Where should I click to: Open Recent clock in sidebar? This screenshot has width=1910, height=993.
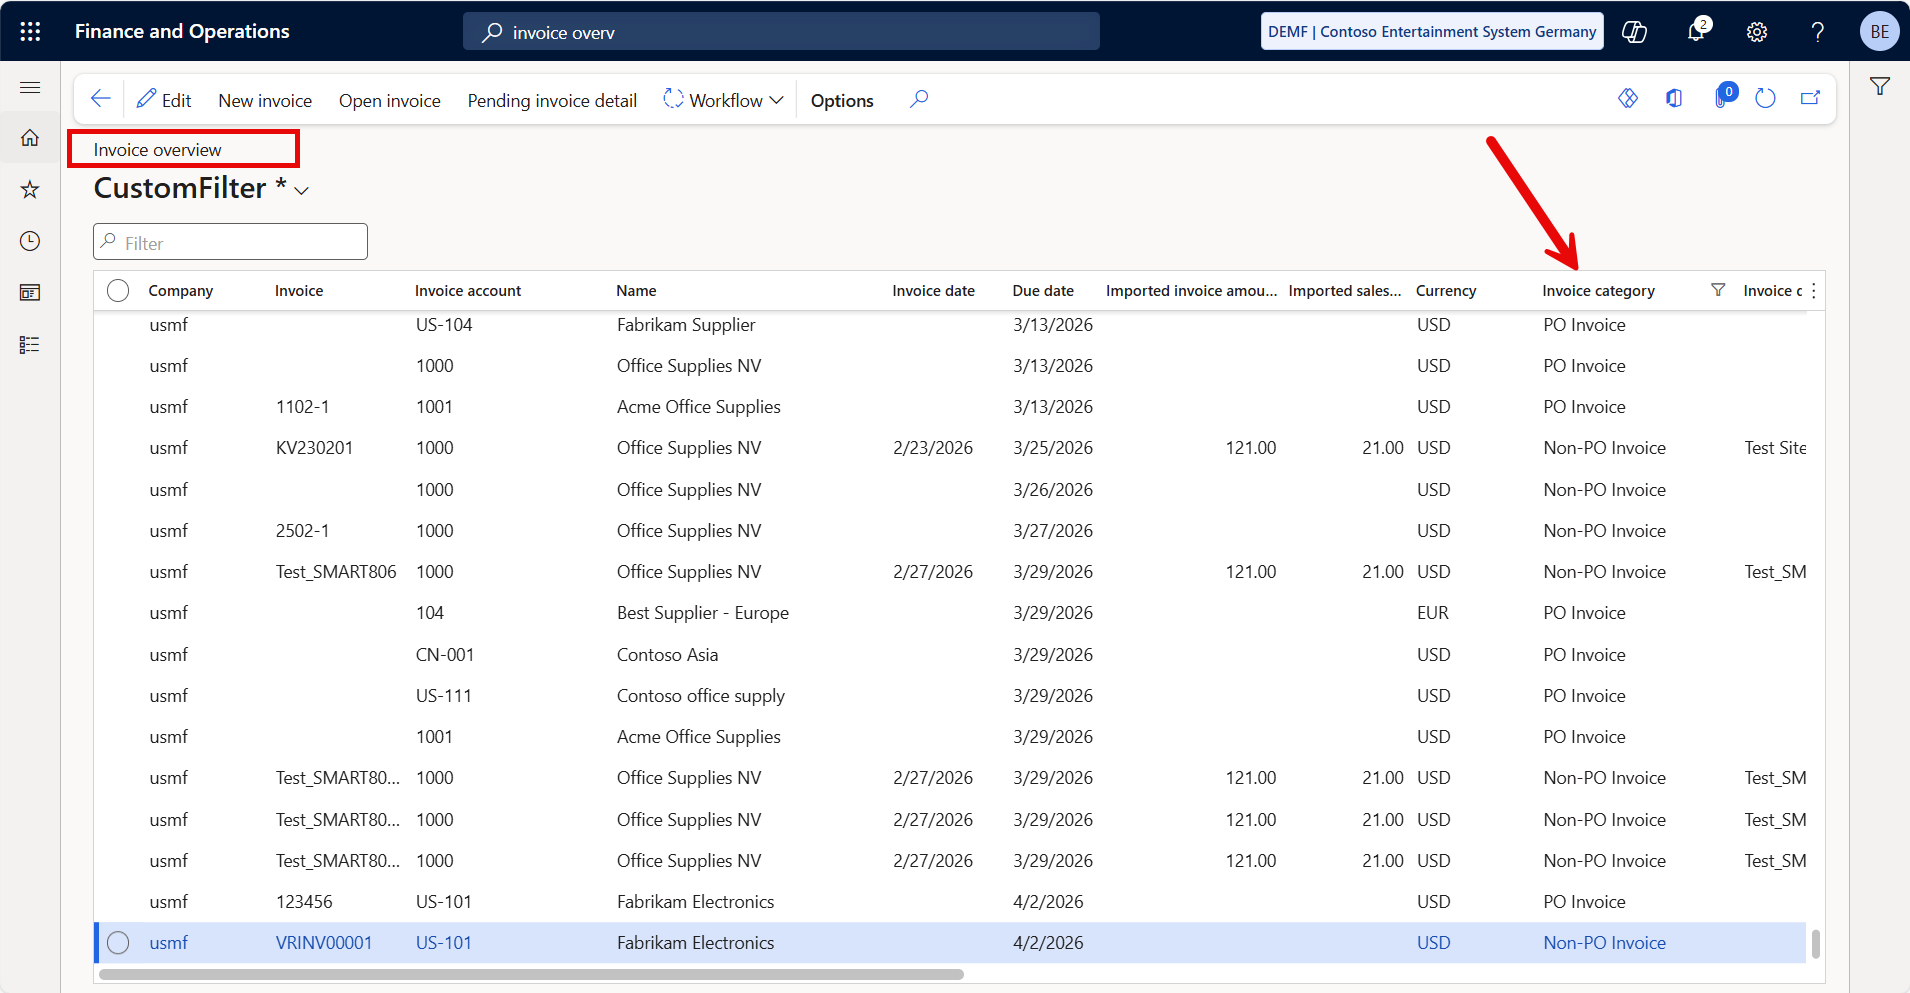30,241
